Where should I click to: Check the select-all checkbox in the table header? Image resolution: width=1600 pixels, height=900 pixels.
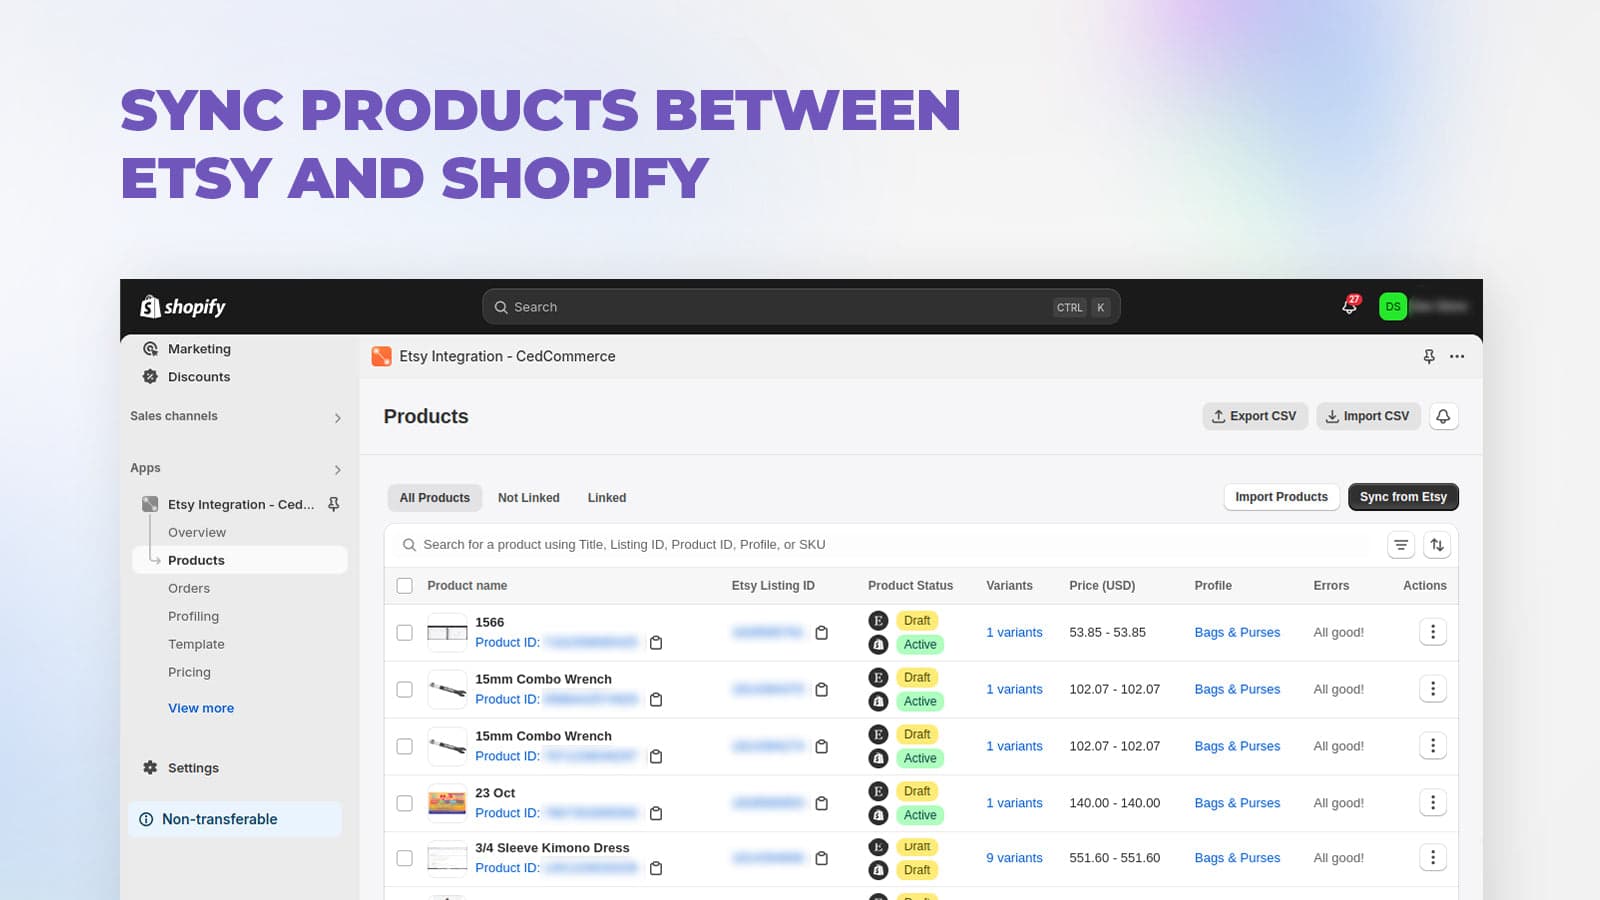405,585
